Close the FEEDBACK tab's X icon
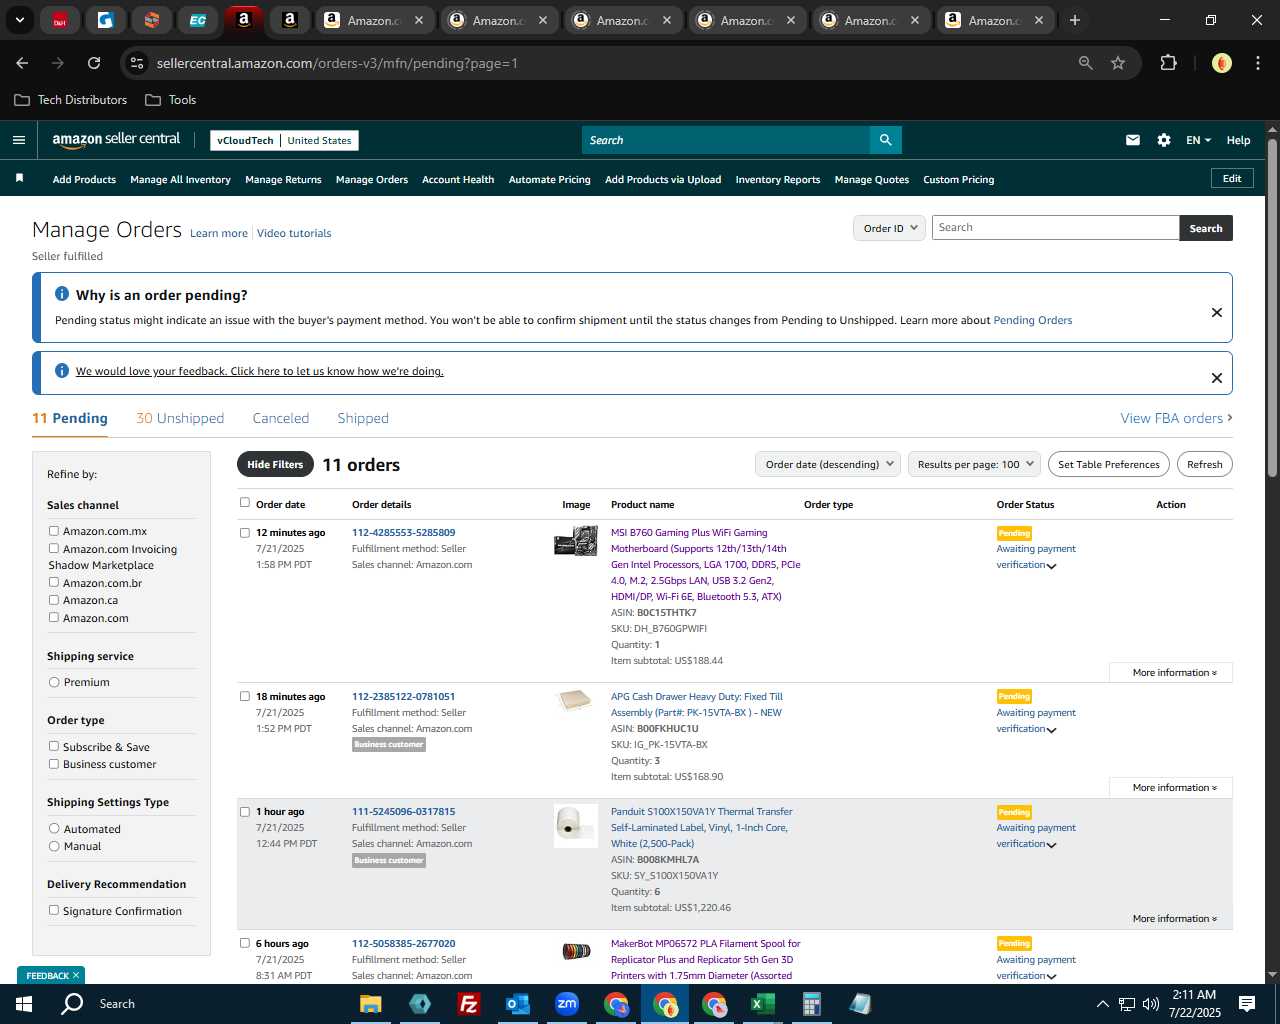Screen dimensions: 1280x1024 [76, 975]
